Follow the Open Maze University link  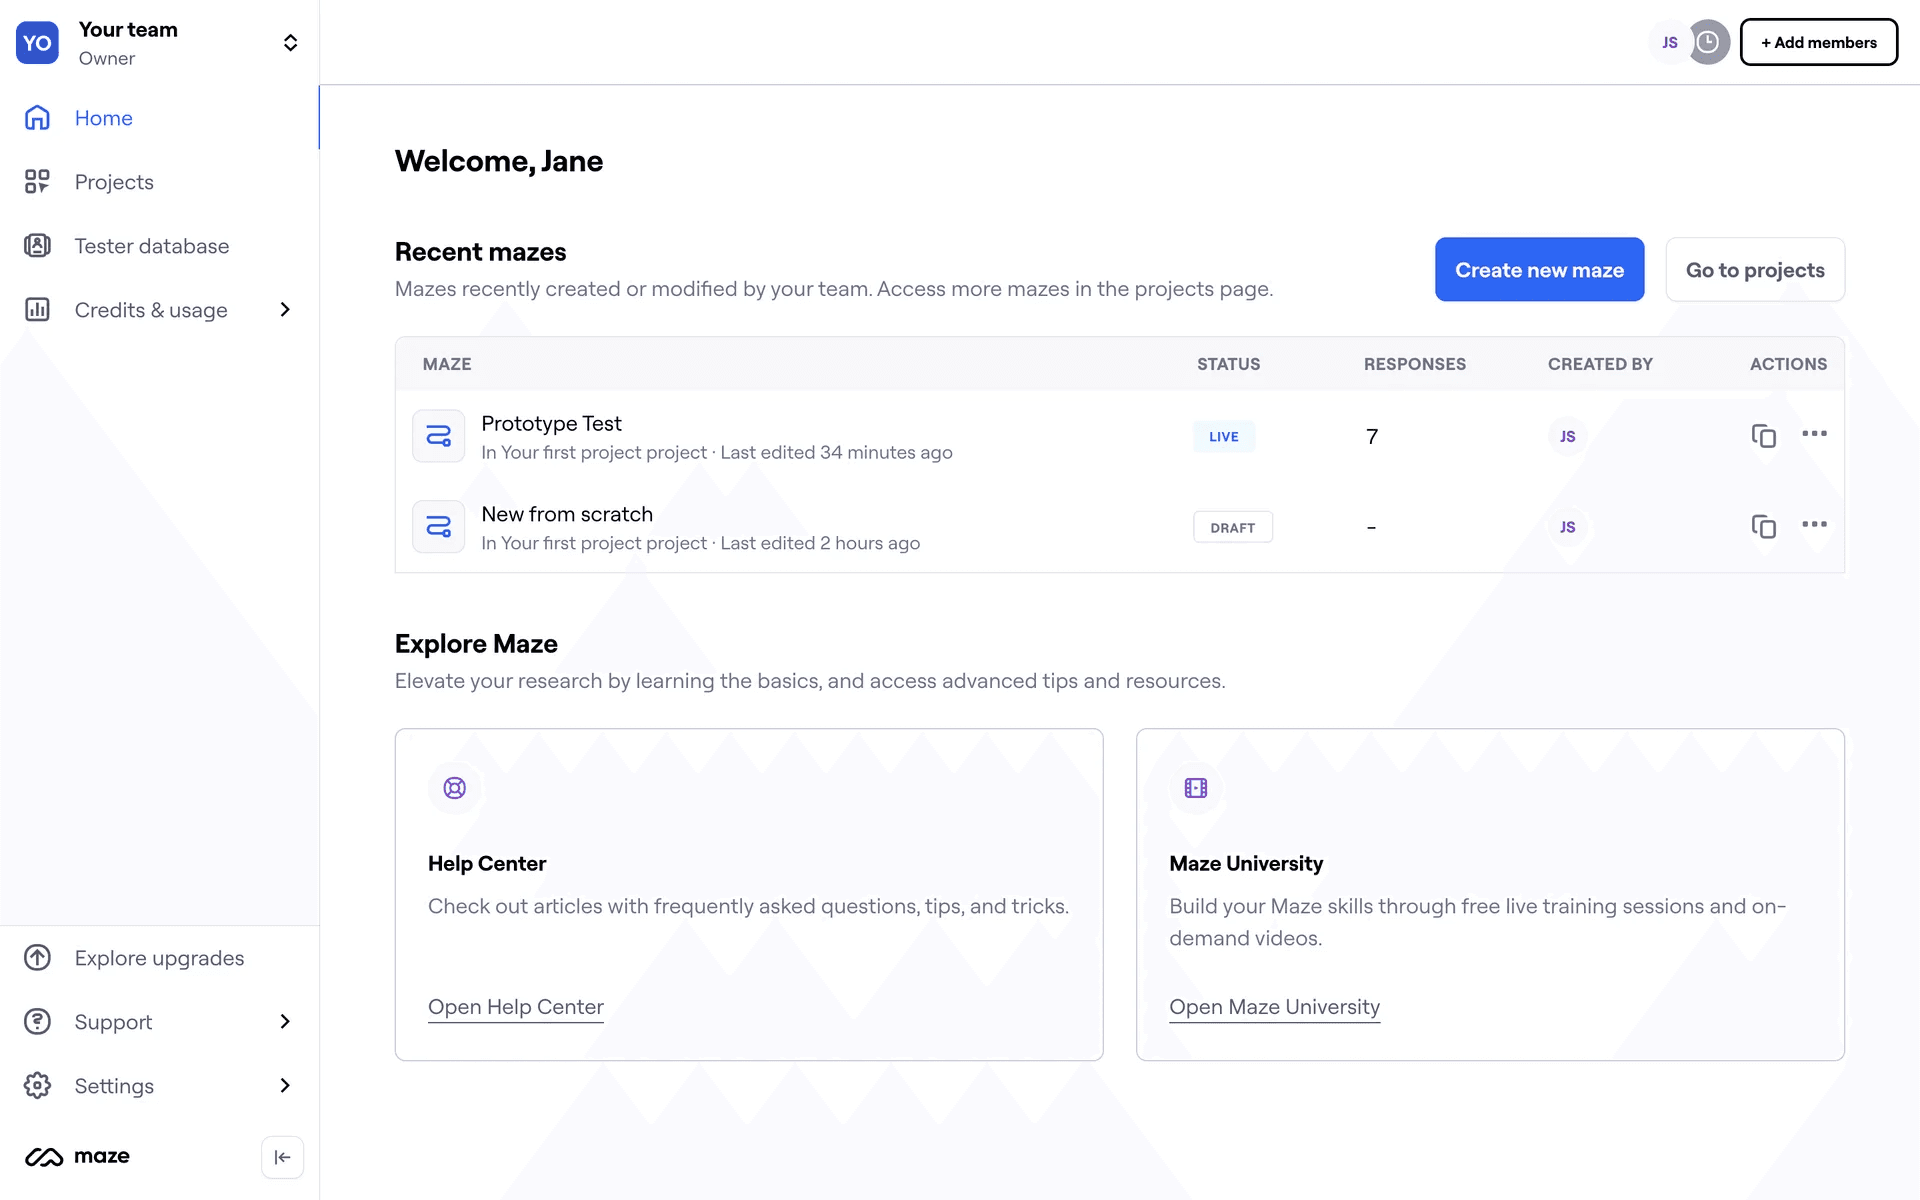(1274, 1007)
